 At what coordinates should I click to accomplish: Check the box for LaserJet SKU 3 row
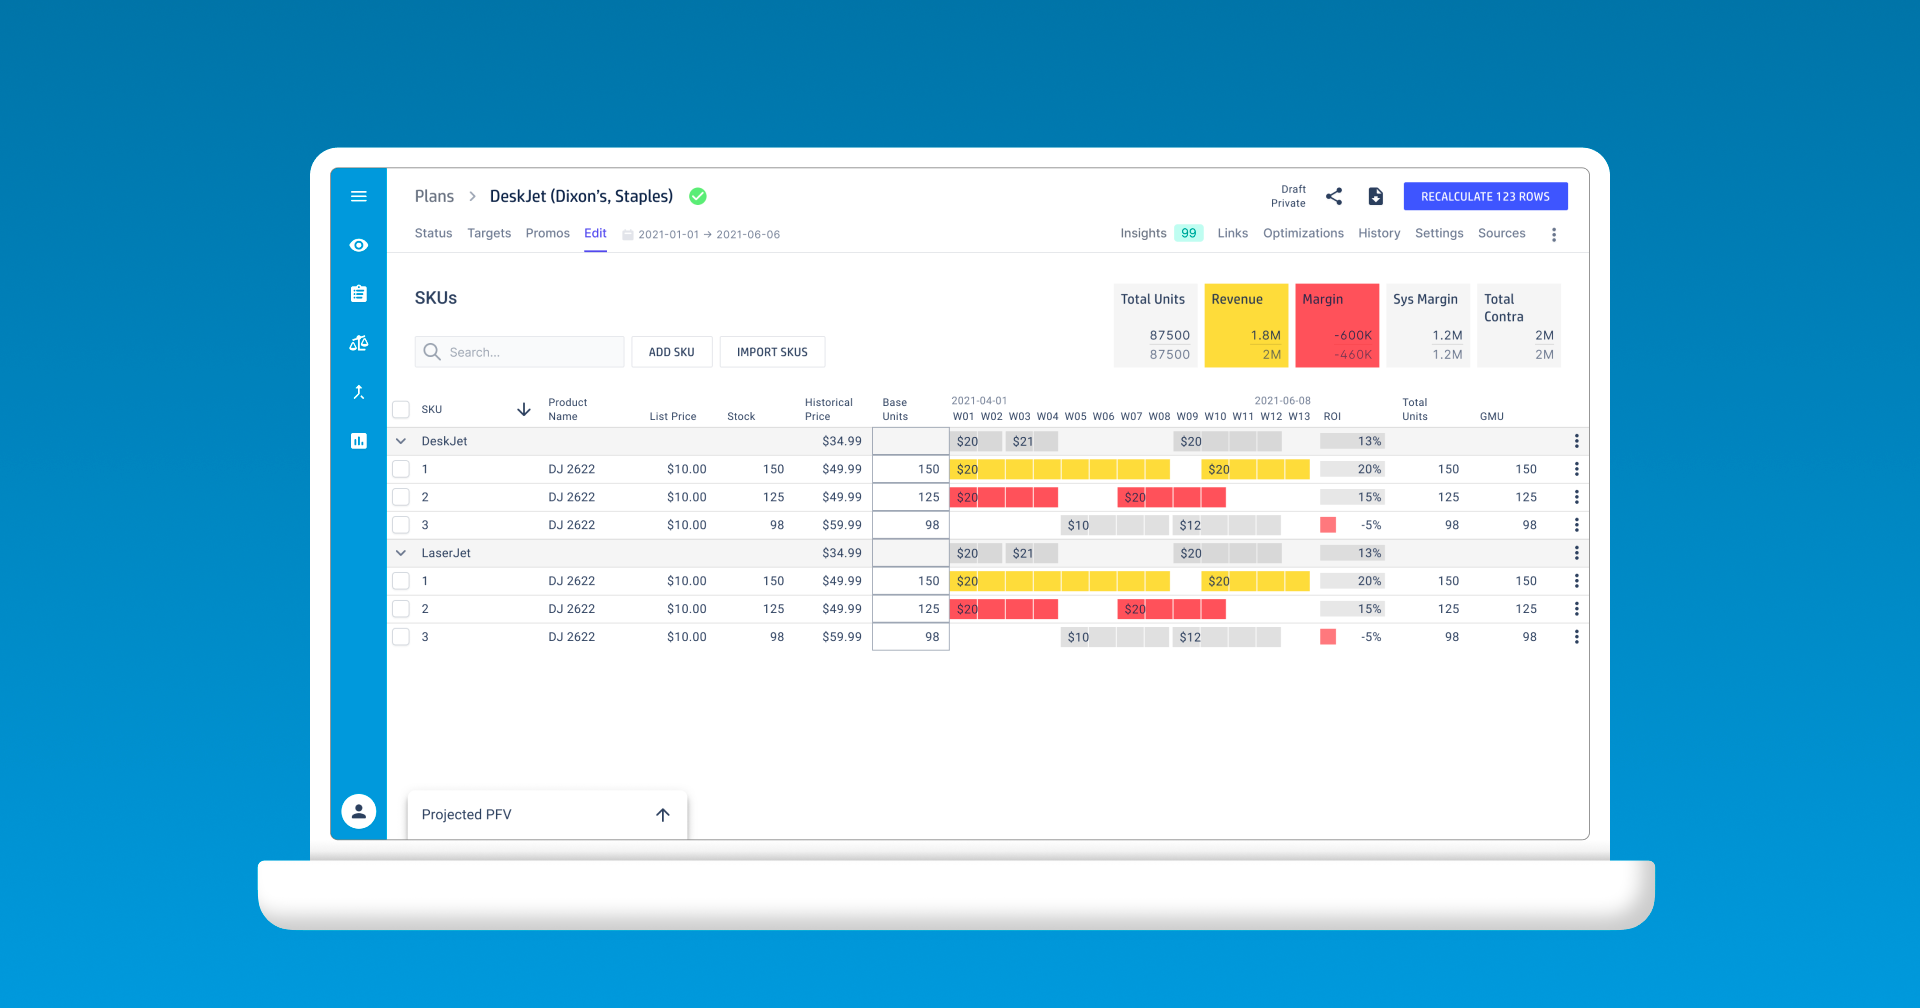(401, 637)
